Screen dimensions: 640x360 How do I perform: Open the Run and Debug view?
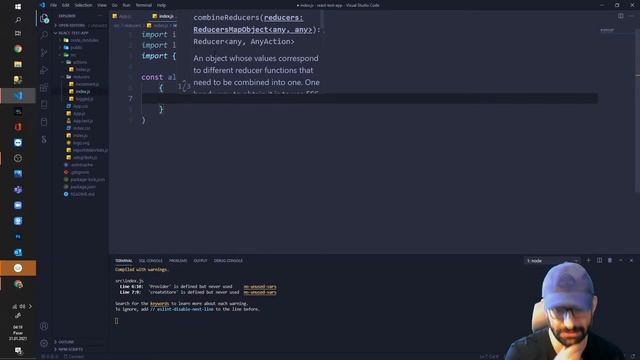point(44,70)
